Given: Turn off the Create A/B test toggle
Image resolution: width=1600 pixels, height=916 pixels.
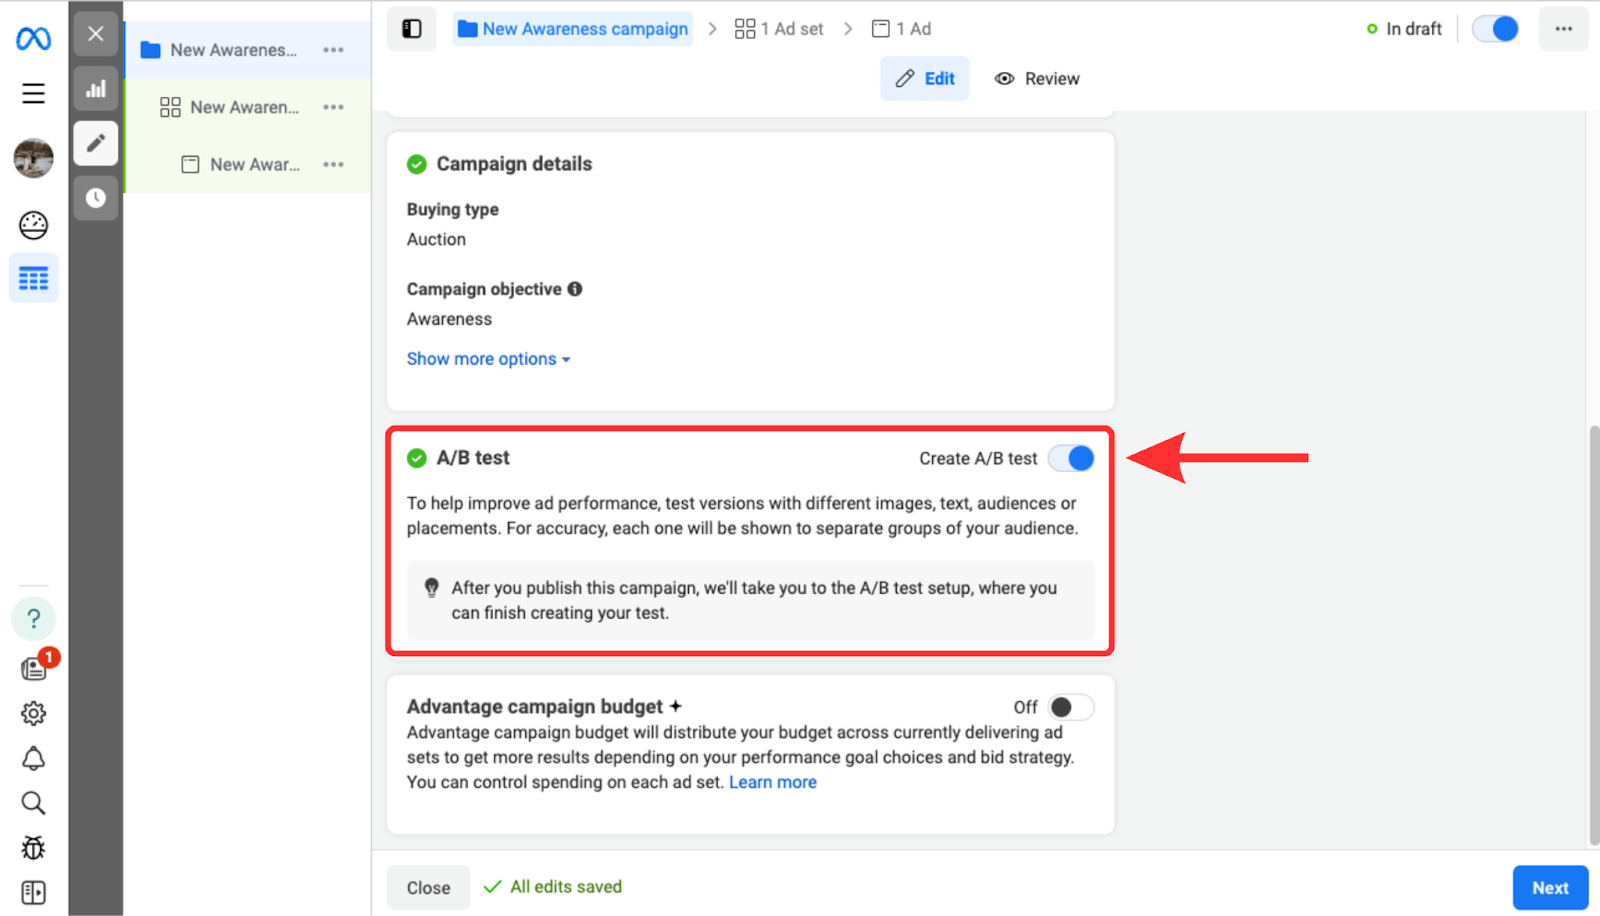Looking at the screenshot, I should (1071, 458).
